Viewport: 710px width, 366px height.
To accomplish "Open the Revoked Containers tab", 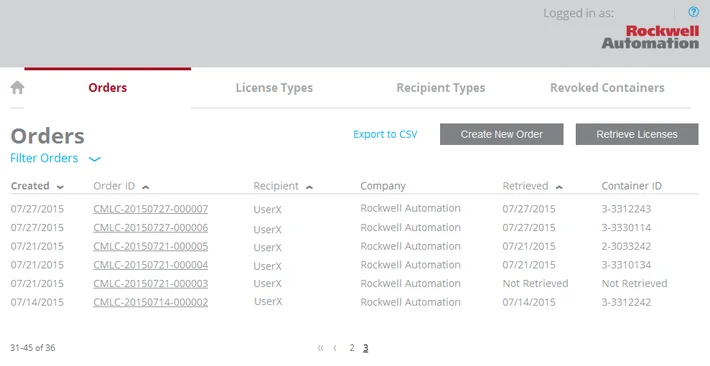I will click(607, 88).
